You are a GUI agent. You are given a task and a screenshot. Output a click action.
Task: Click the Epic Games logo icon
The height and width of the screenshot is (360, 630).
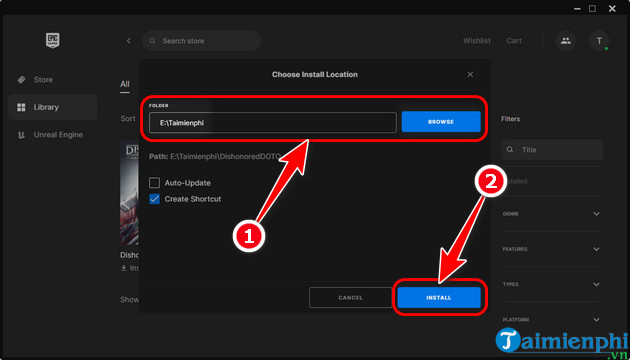pyautogui.click(x=53, y=41)
